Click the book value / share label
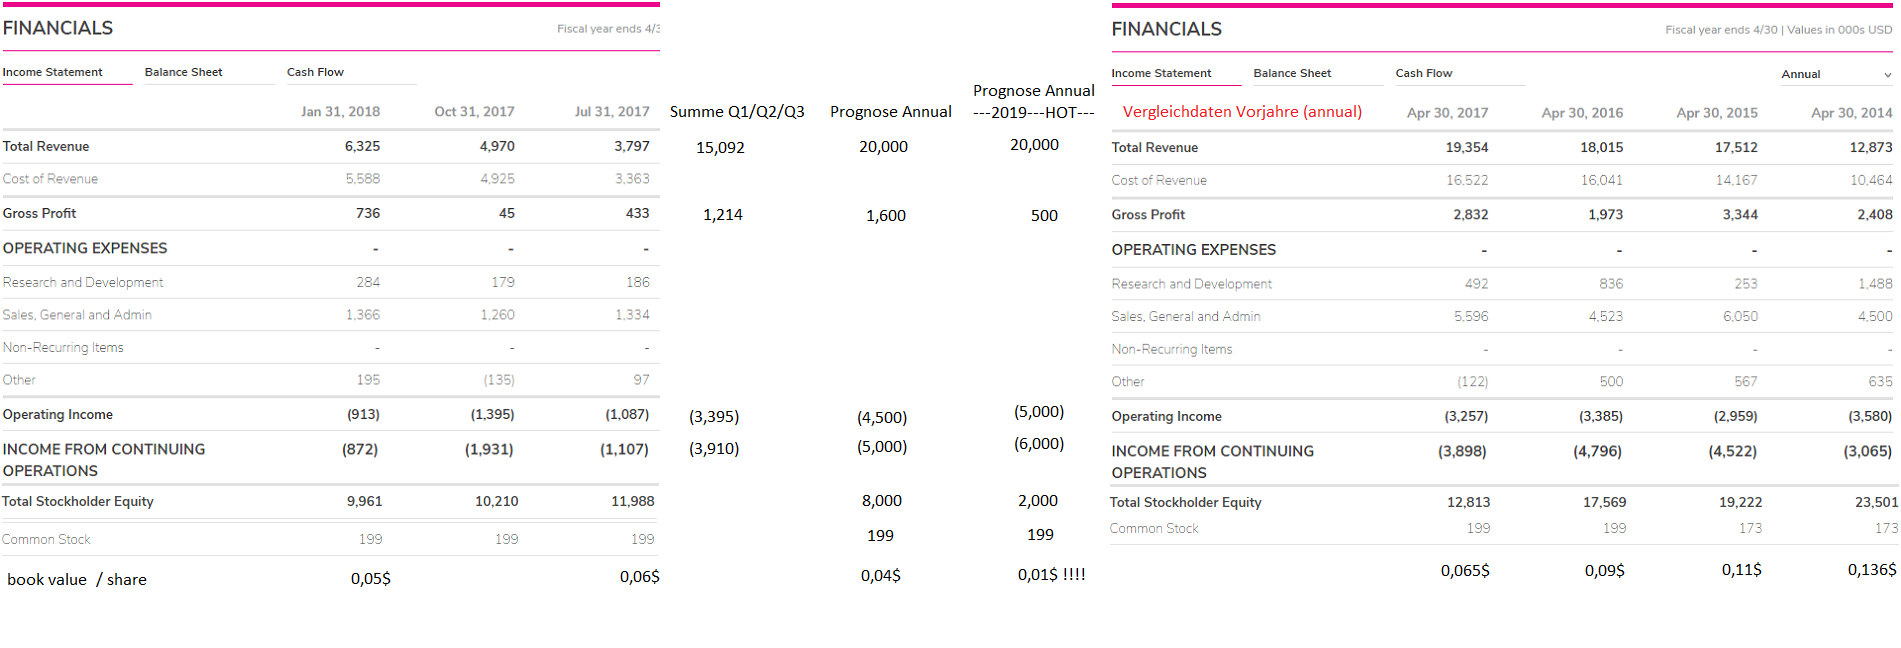Image resolution: width=1901 pixels, height=648 pixels. (x=77, y=579)
